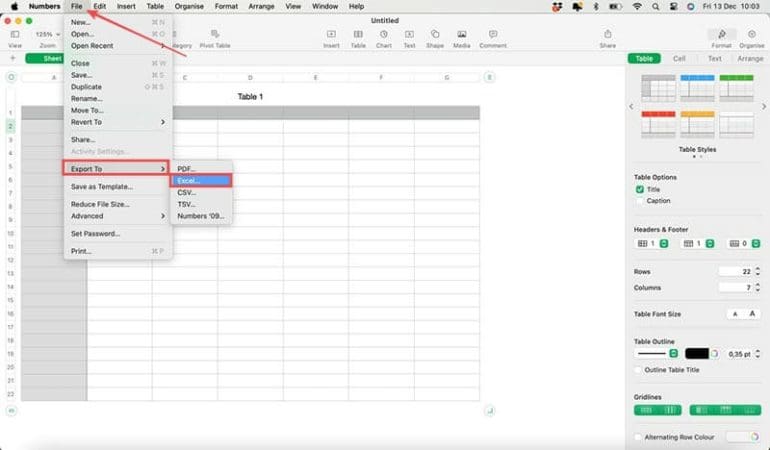
Task: Click the table select handle at top-left corner
Action: point(11,77)
